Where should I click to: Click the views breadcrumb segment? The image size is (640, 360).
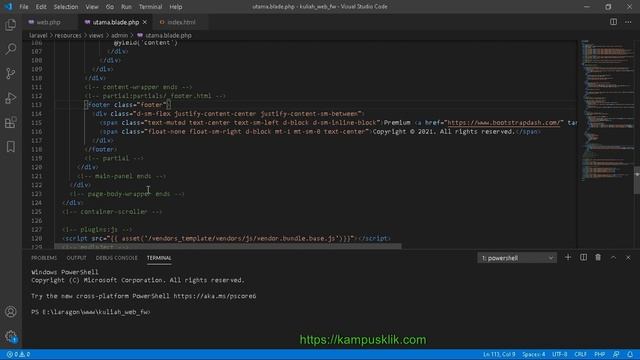coord(96,36)
